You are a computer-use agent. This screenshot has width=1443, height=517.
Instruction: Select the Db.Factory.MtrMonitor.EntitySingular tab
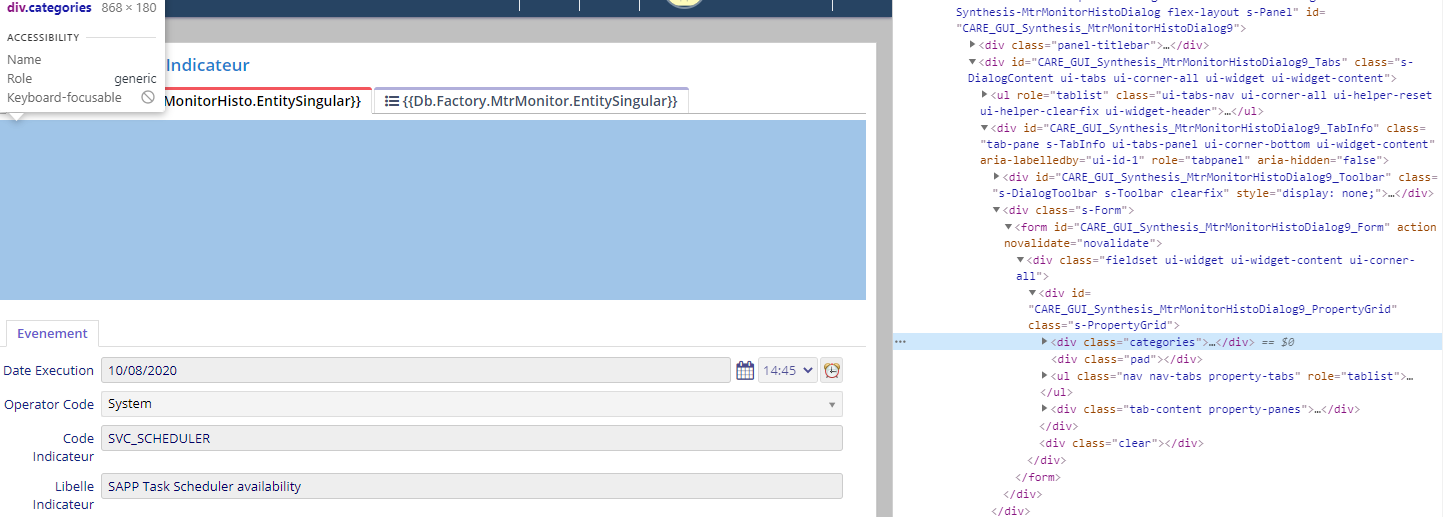(532, 101)
